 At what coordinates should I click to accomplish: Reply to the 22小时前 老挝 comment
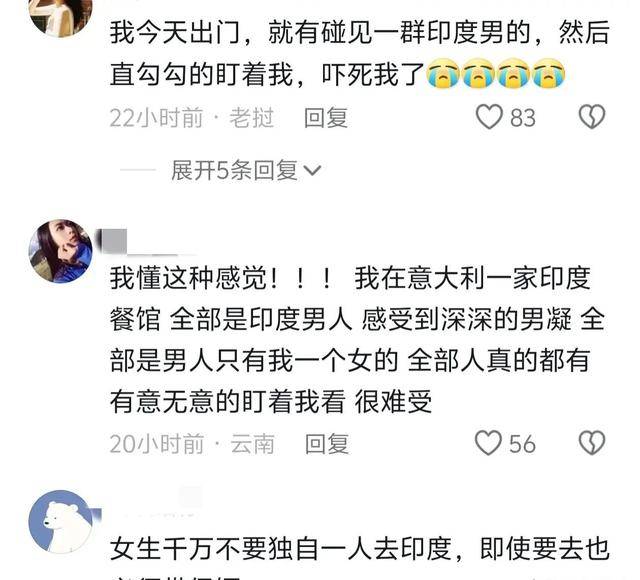326,118
